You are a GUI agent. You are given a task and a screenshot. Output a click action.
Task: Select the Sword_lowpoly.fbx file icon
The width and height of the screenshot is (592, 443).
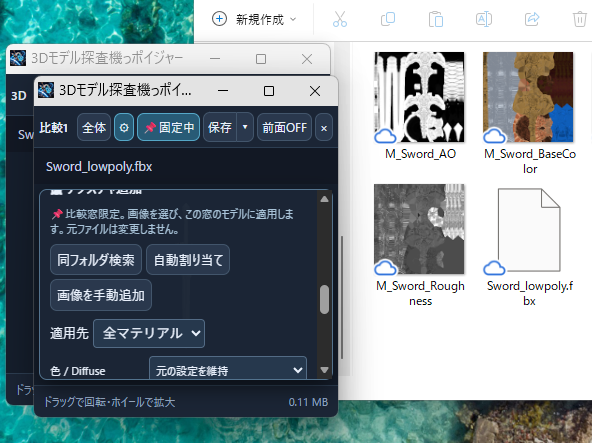click(x=529, y=230)
